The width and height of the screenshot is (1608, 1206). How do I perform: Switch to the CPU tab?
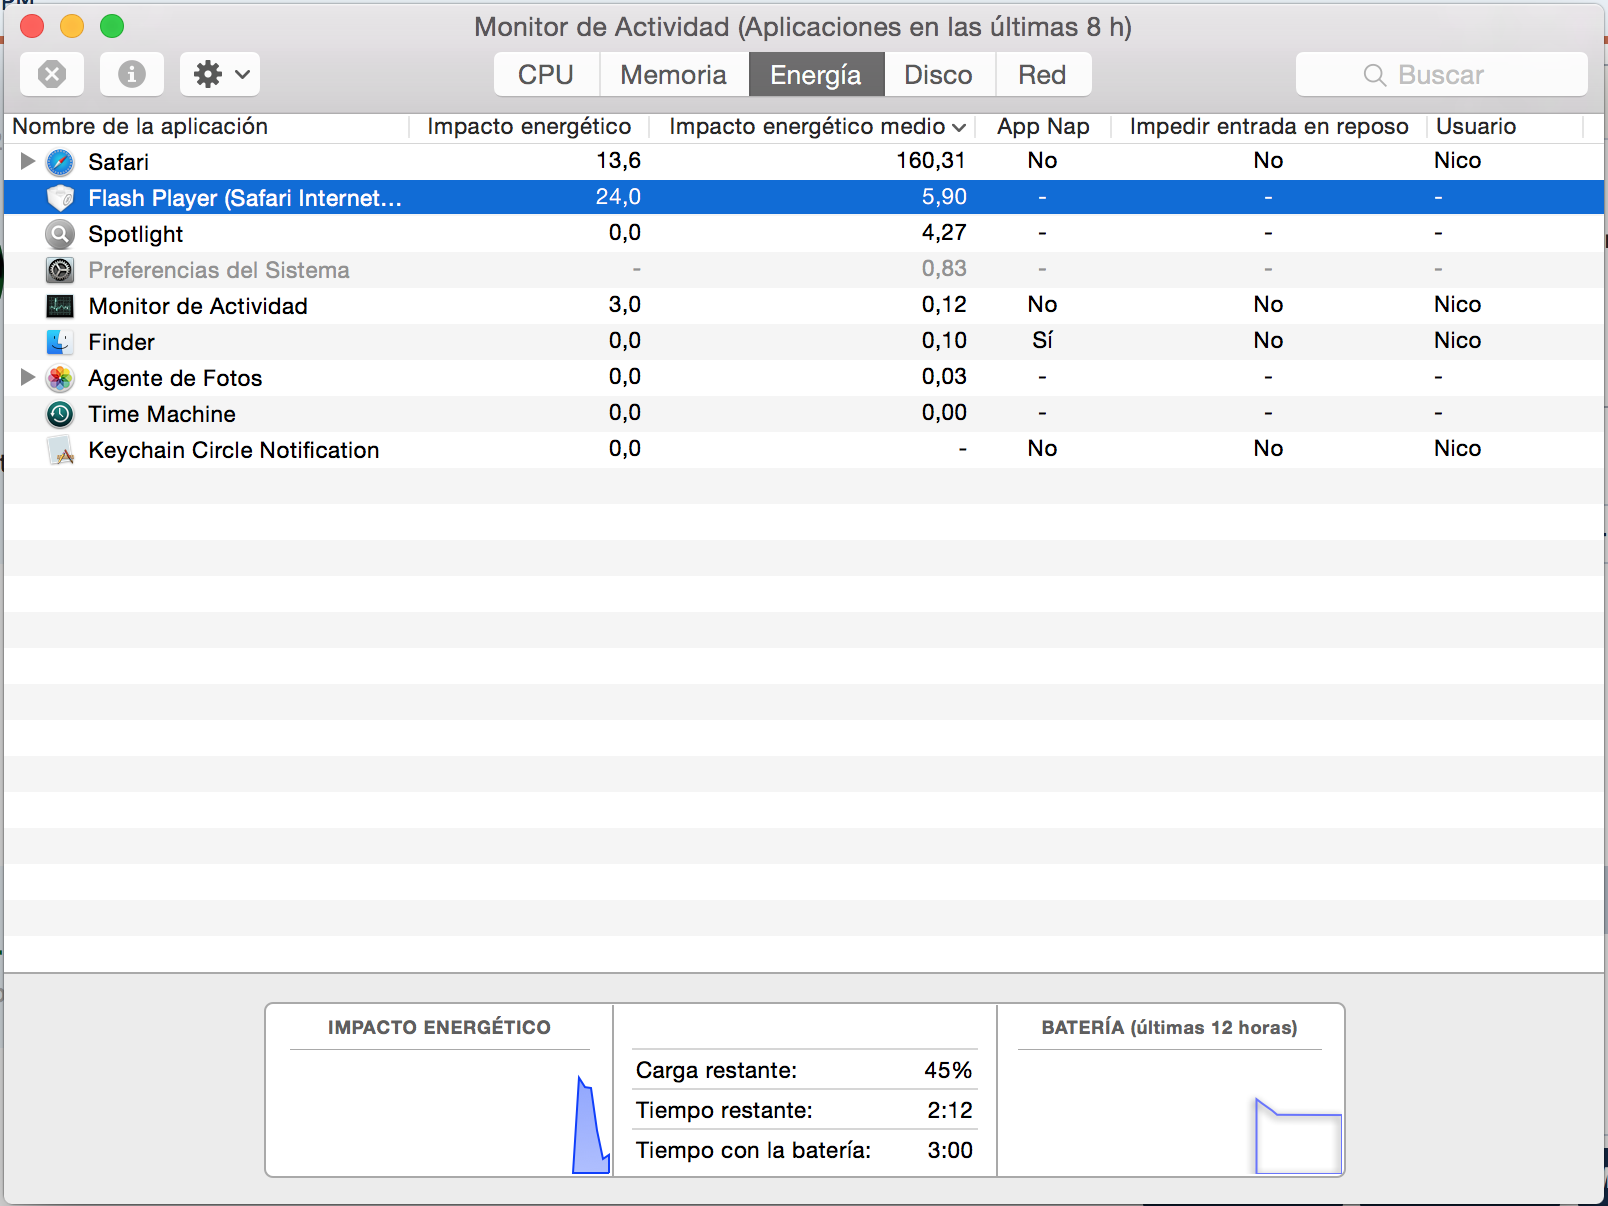(546, 75)
